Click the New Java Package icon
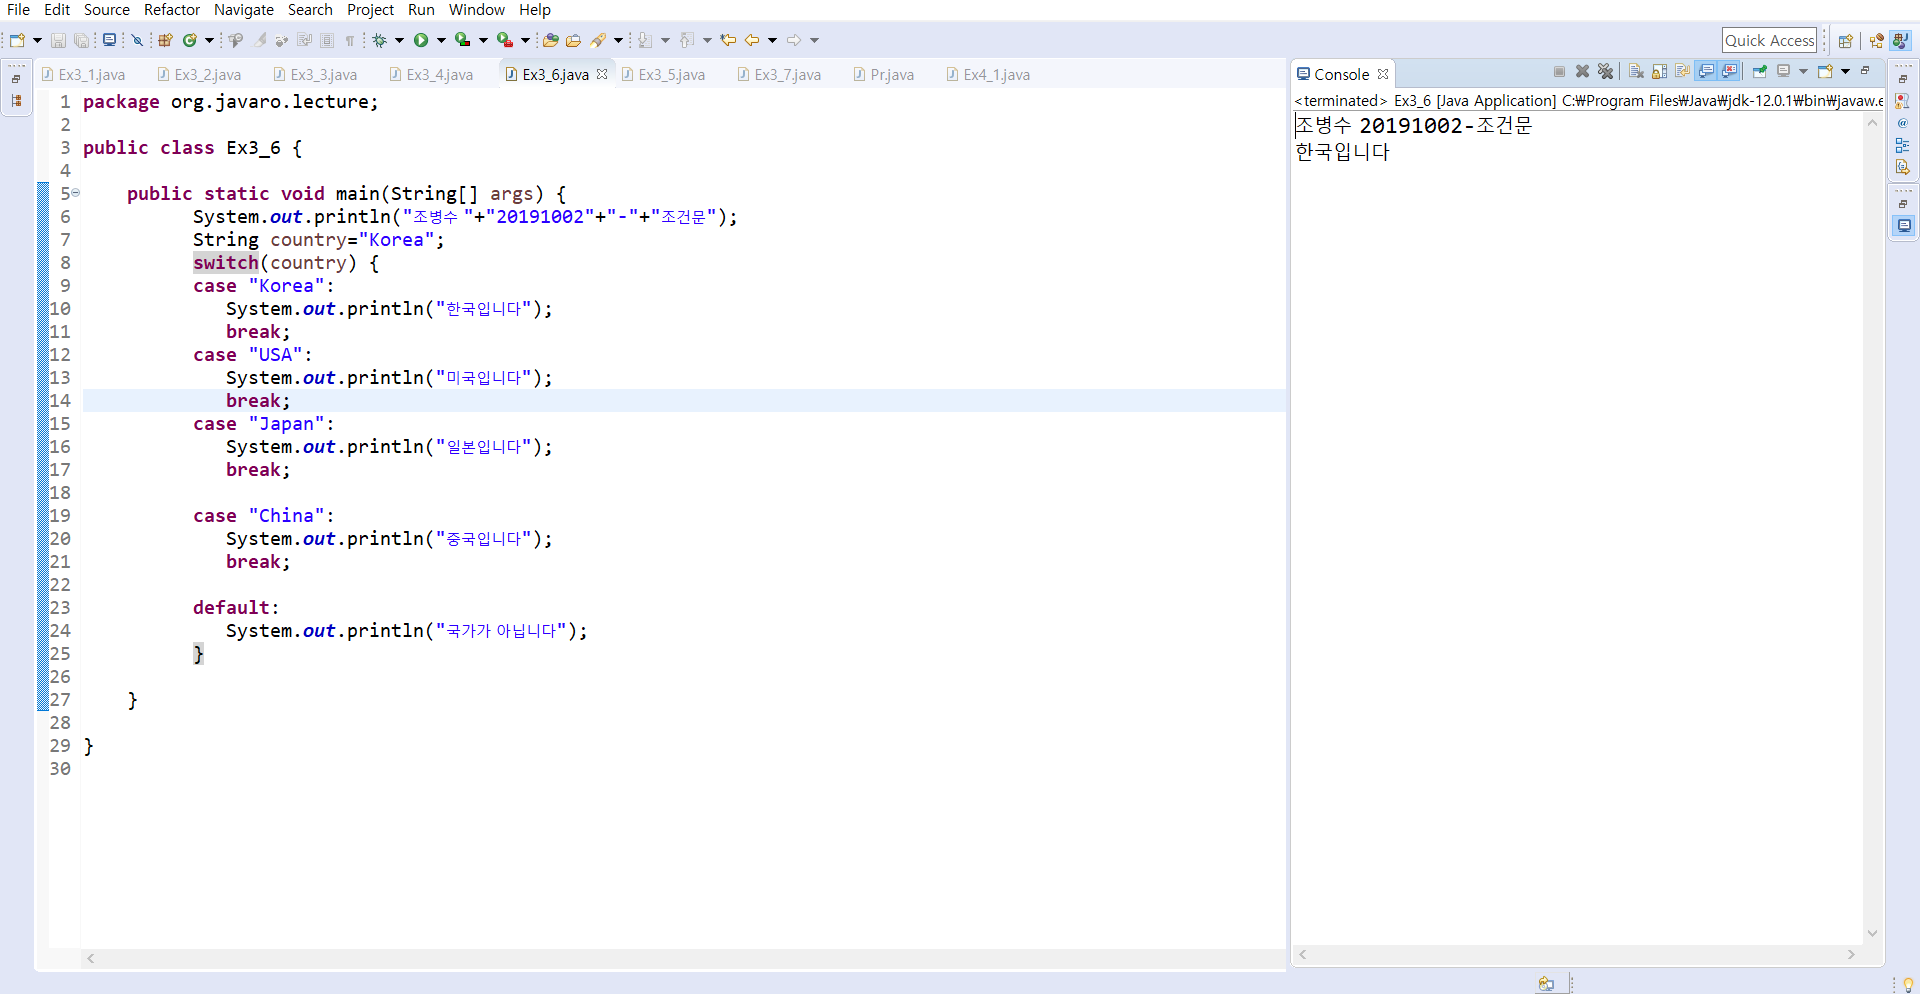 coord(166,40)
